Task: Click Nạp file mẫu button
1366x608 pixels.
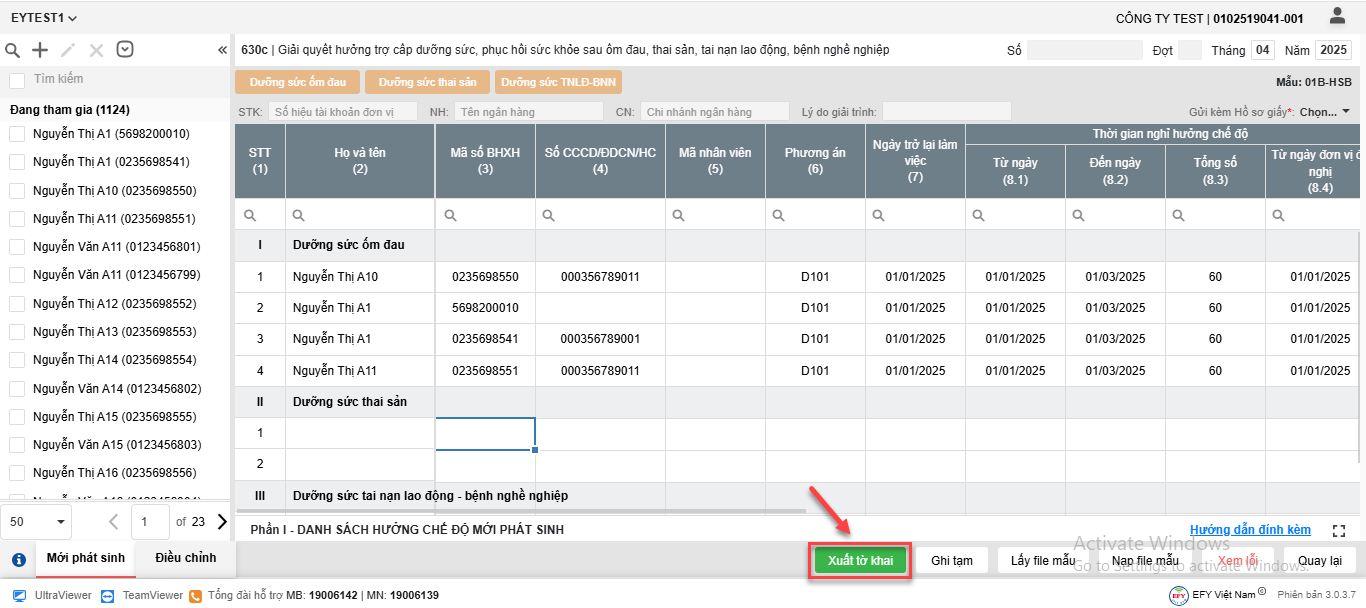Action: click(x=1145, y=561)
